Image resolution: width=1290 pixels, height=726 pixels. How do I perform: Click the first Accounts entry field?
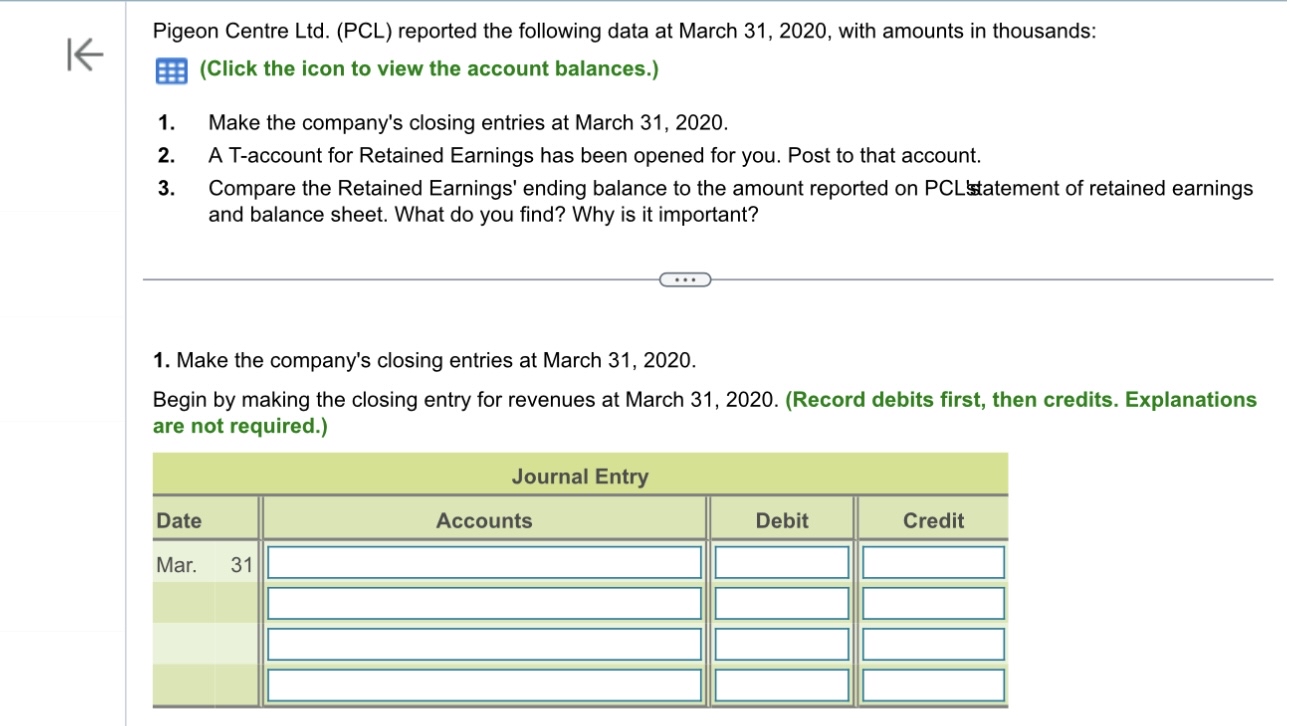tap(484, 561)
